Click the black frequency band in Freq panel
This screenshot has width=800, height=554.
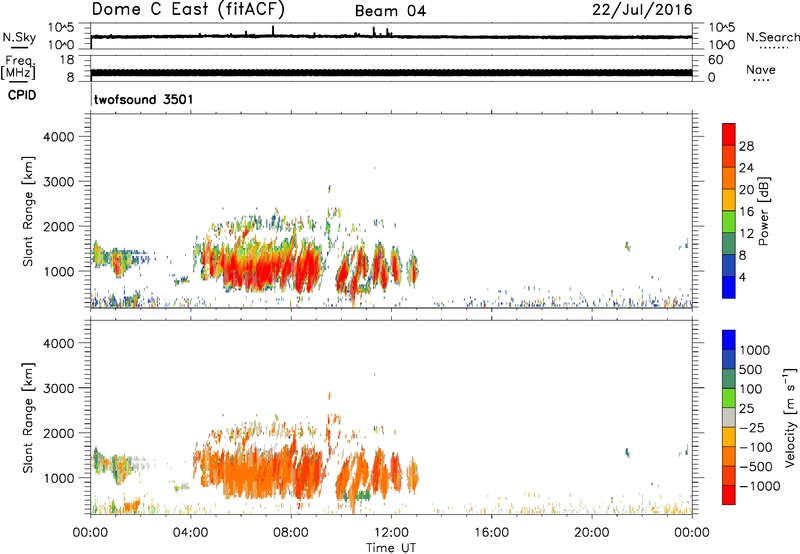(391, 73)
